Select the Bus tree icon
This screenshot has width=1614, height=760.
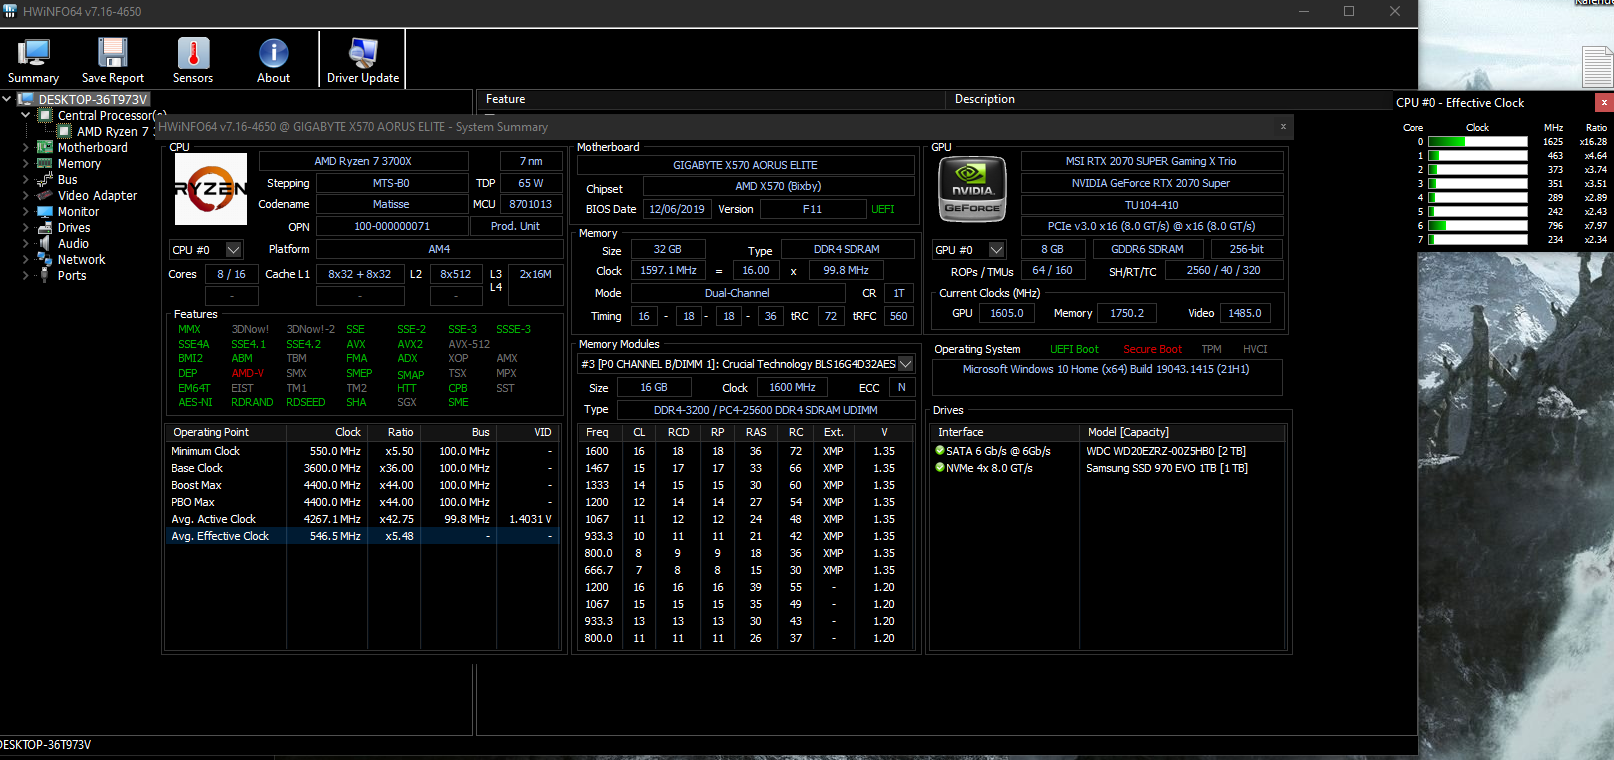coord(45,179)
